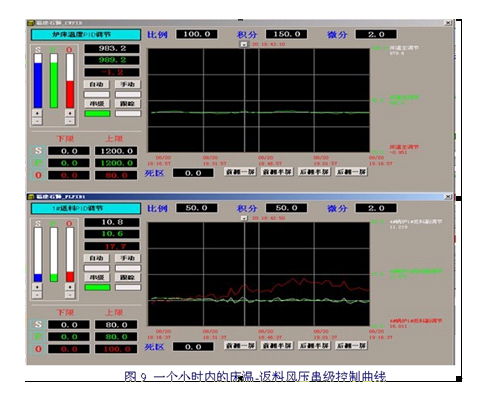Open dropdown above the bed temperature trend chart
Viewport: 494px width, 405px height.
click(244, 44)
